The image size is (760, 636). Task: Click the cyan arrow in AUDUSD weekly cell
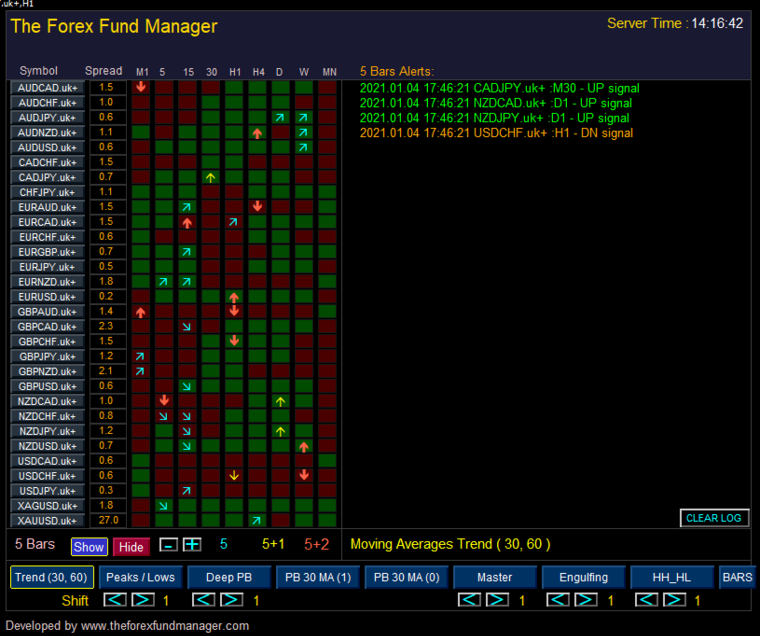pyautogui.click(x=303, y=147)
